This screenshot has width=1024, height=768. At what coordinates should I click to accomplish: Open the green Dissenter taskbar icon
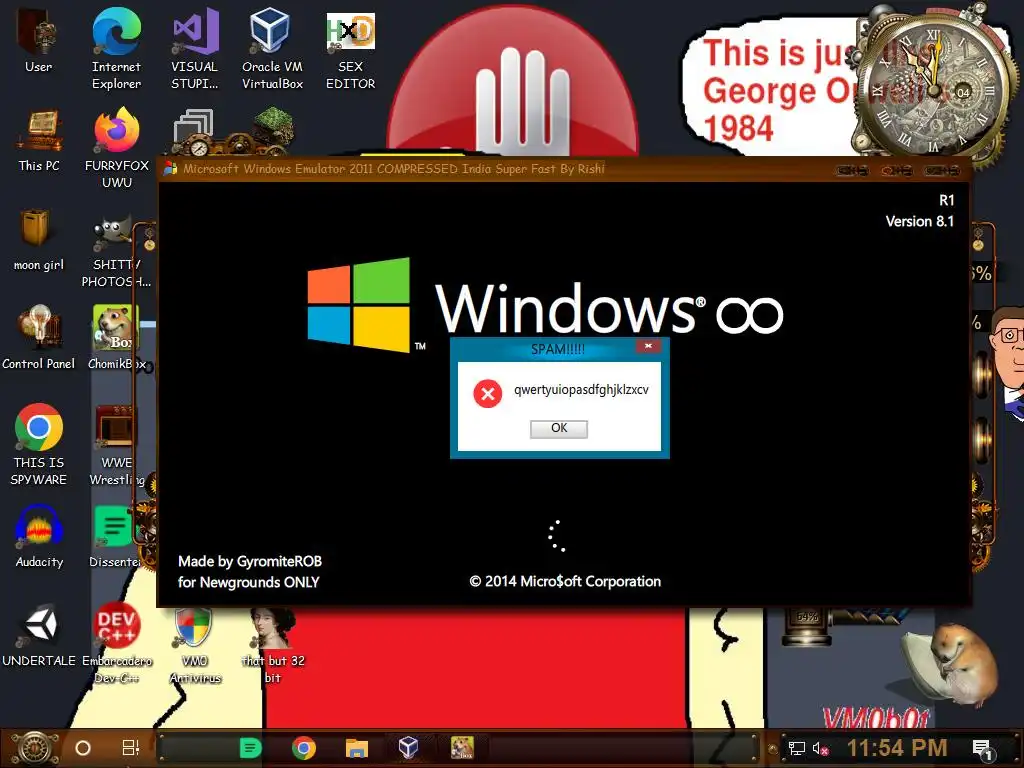click(251, 748)
